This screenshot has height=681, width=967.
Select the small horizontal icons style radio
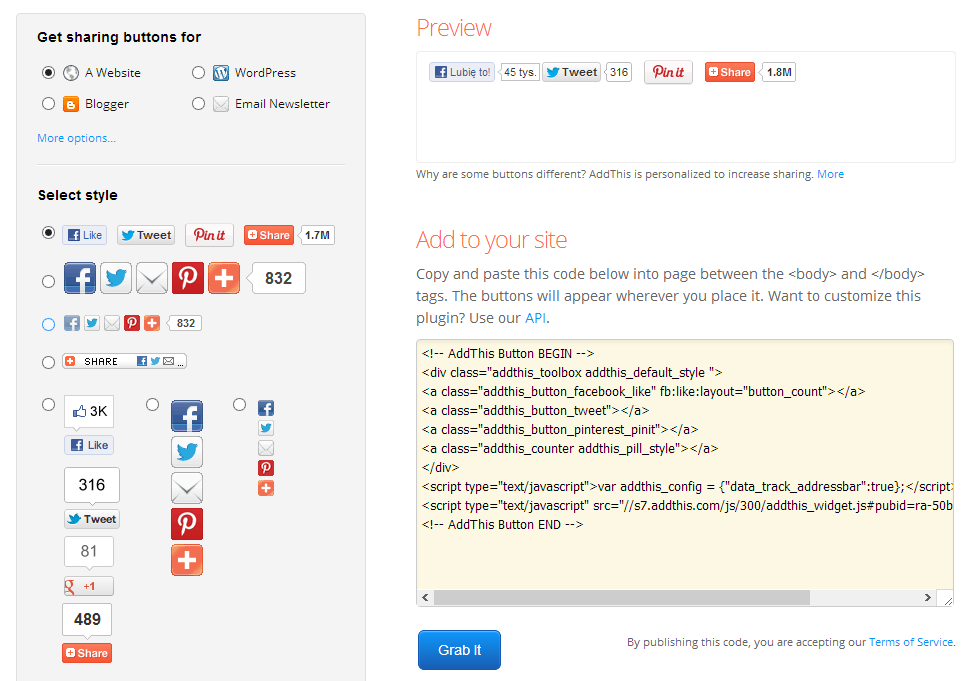pos(48,324)
